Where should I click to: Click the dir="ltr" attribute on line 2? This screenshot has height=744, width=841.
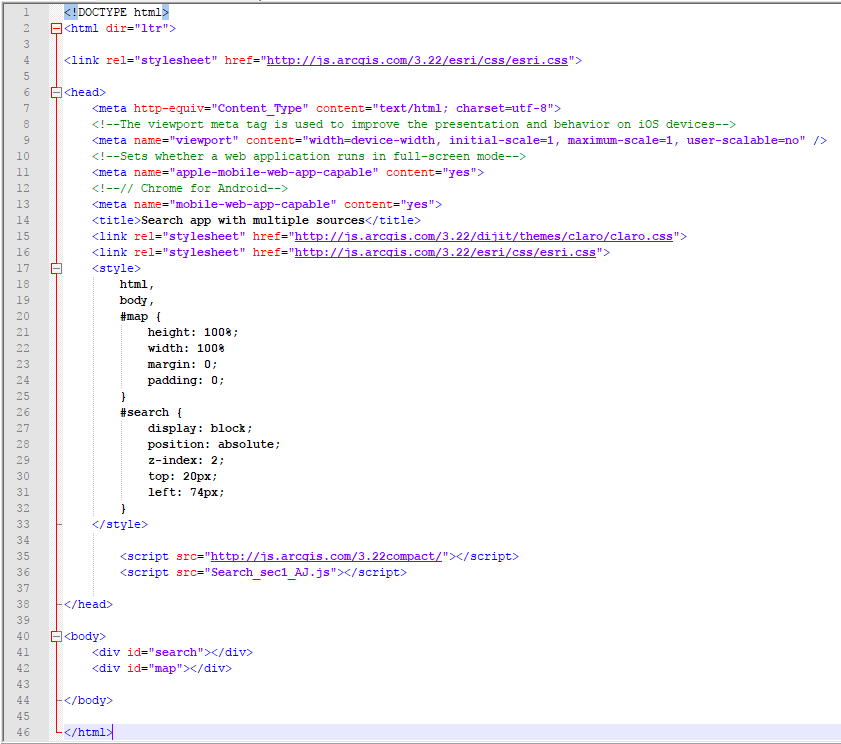[137, 28]
